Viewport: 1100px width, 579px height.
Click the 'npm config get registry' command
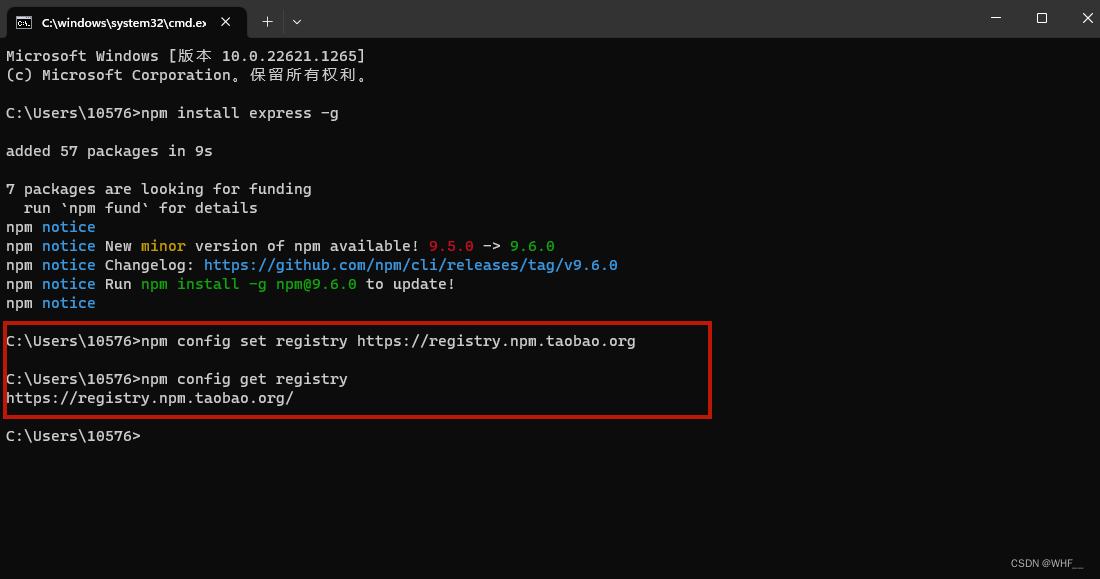pyautogui.click(x=244, y=379)
